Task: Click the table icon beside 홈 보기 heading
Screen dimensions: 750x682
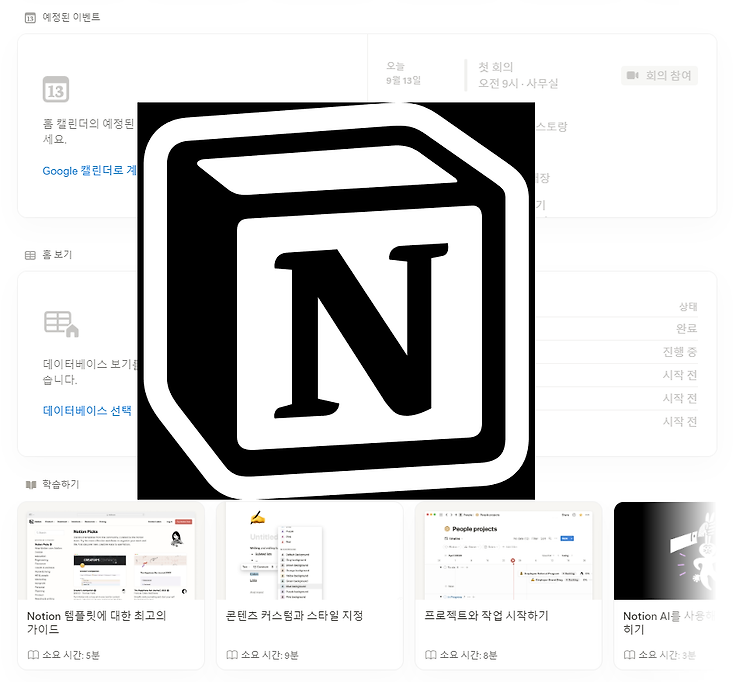Action: 30,255
